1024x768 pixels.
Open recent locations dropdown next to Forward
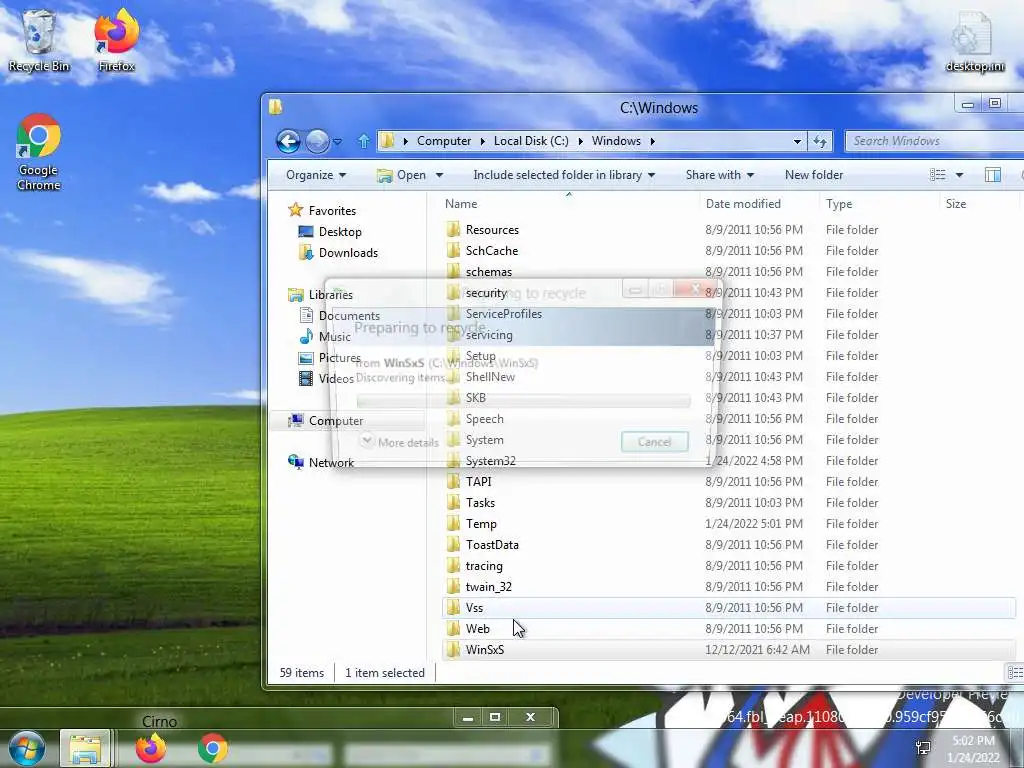(x=337, y=141)
